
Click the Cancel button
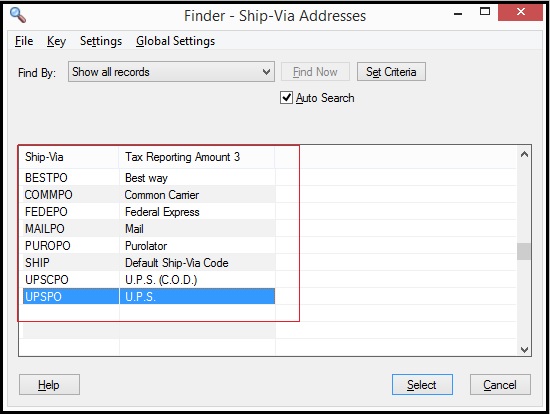pyautogui.click(x=500, y=385)
